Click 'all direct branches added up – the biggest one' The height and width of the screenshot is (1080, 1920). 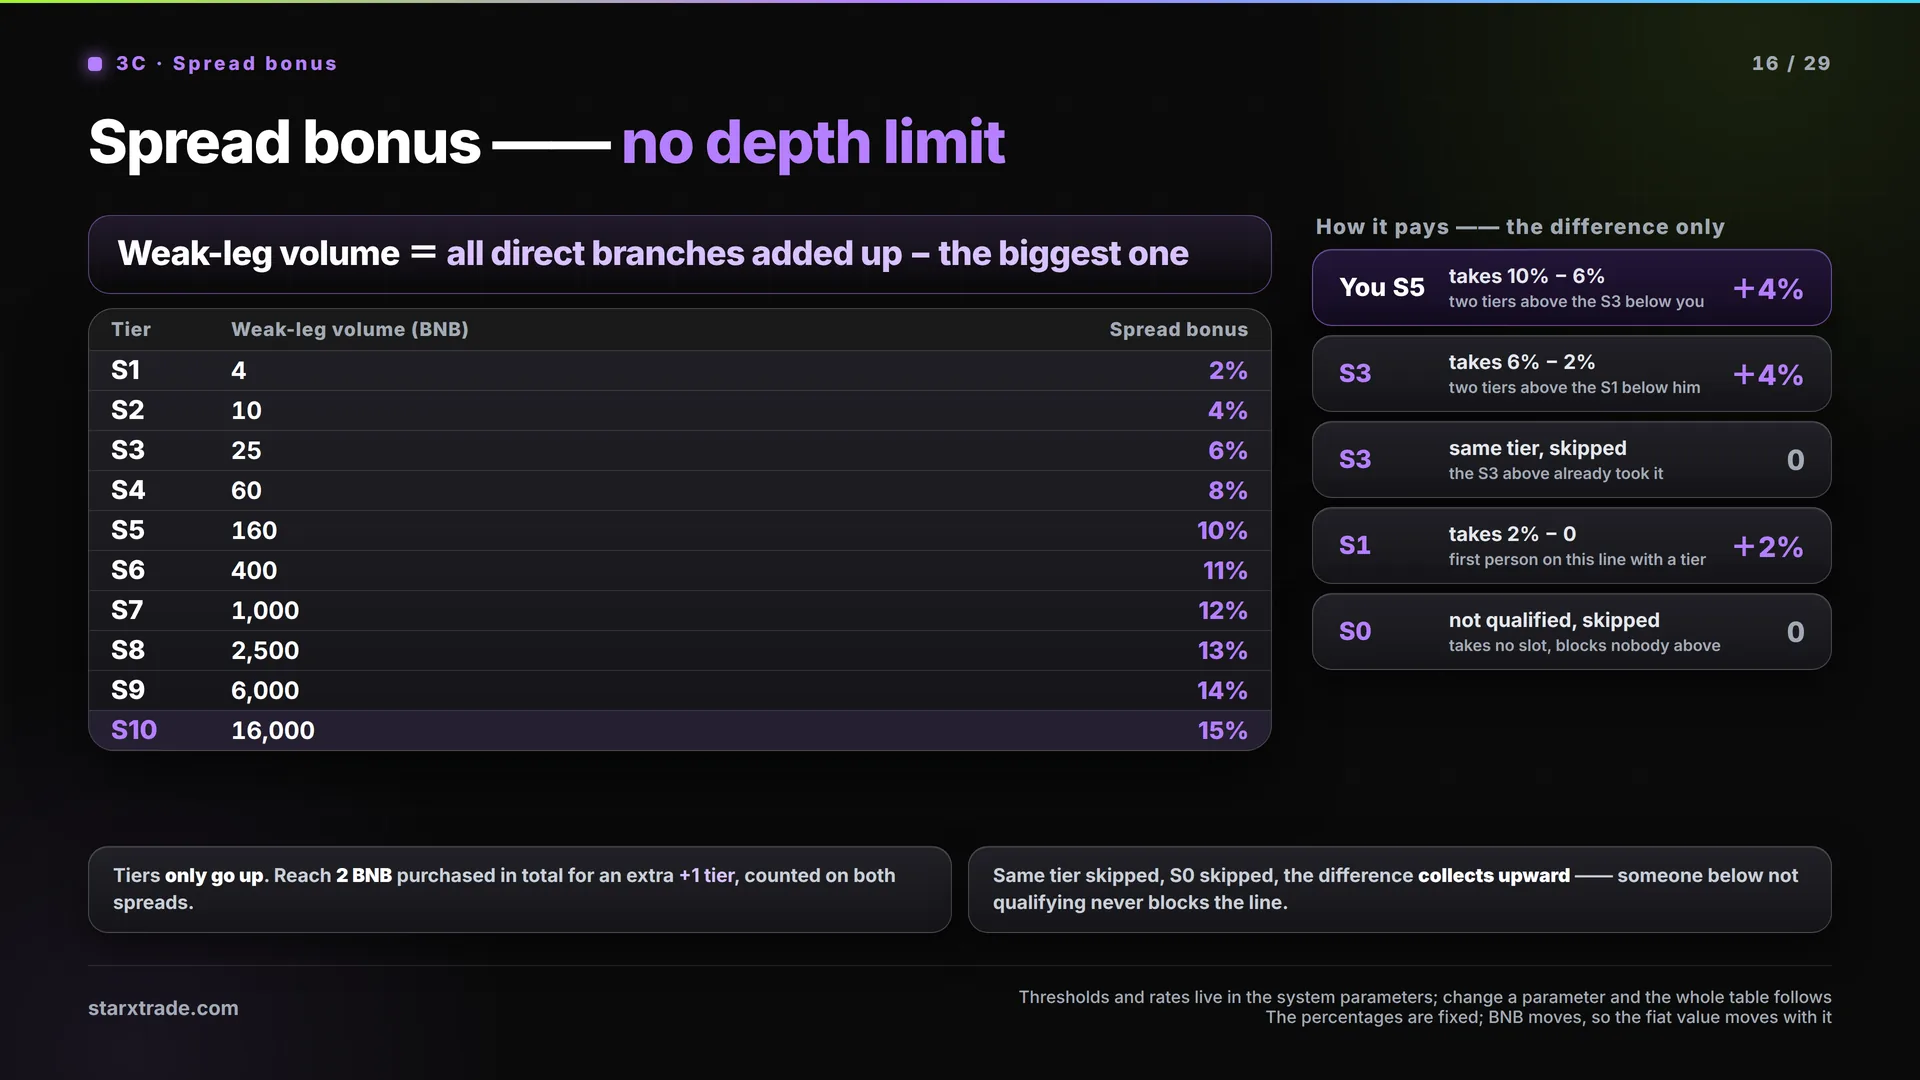[x=817, y=254]
